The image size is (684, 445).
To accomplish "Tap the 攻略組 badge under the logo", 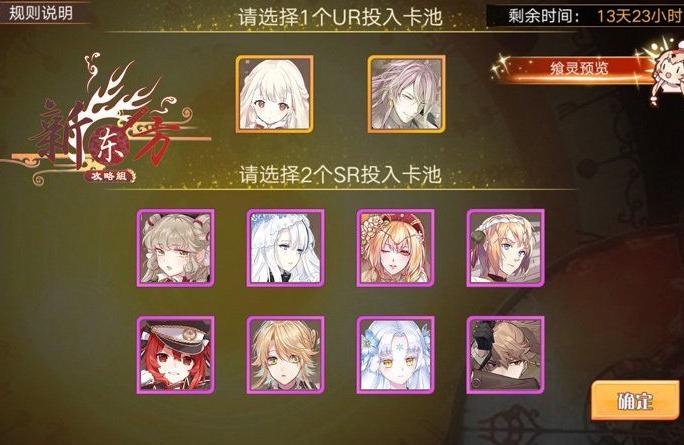I will click(x=109, y=176).
